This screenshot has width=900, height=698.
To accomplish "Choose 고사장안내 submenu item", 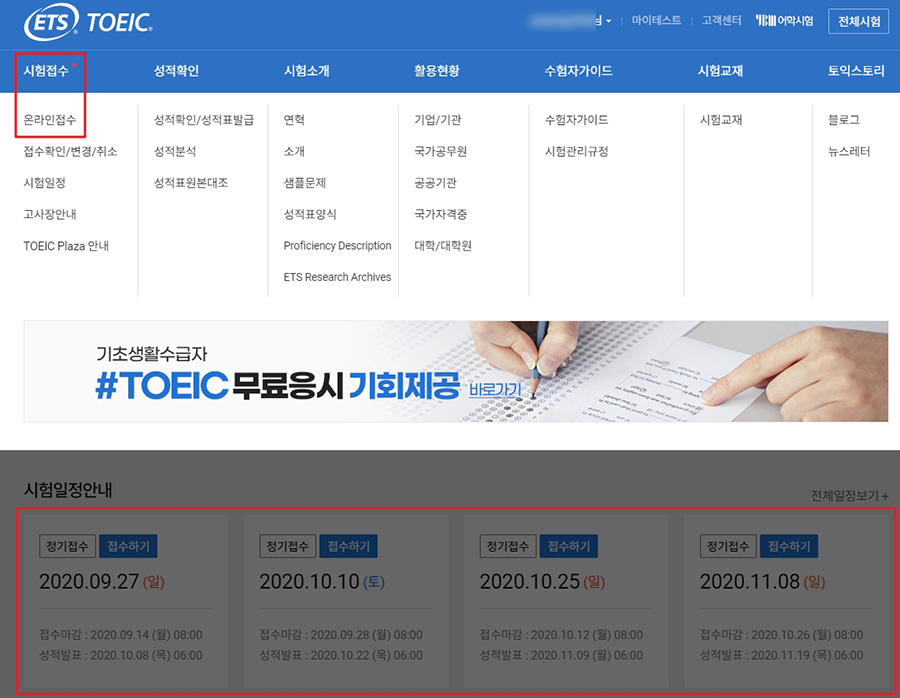I will point(49,214).
